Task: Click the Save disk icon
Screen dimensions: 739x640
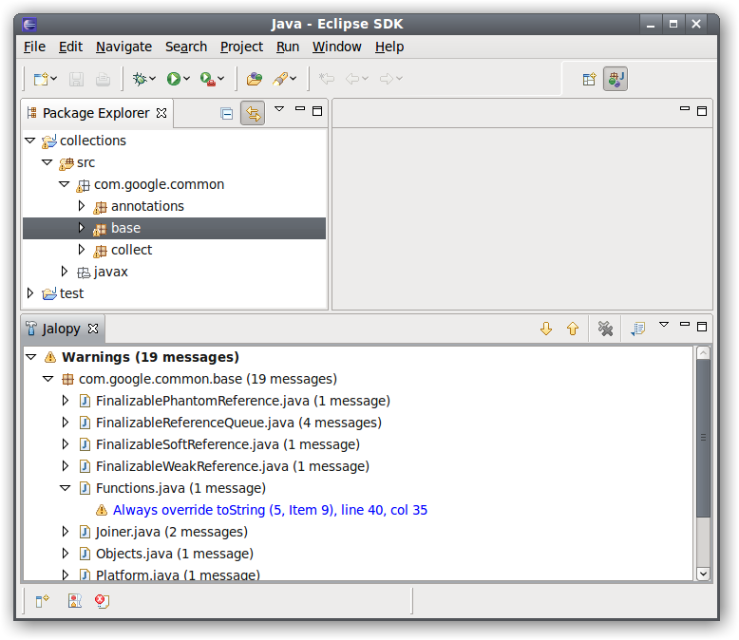Action: (76, 79)
